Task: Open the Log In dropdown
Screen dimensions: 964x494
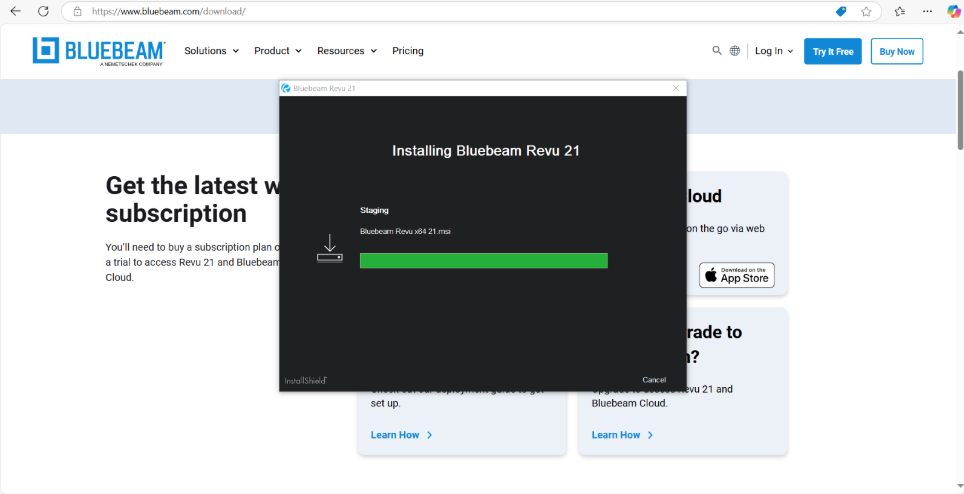Action: 773,51
